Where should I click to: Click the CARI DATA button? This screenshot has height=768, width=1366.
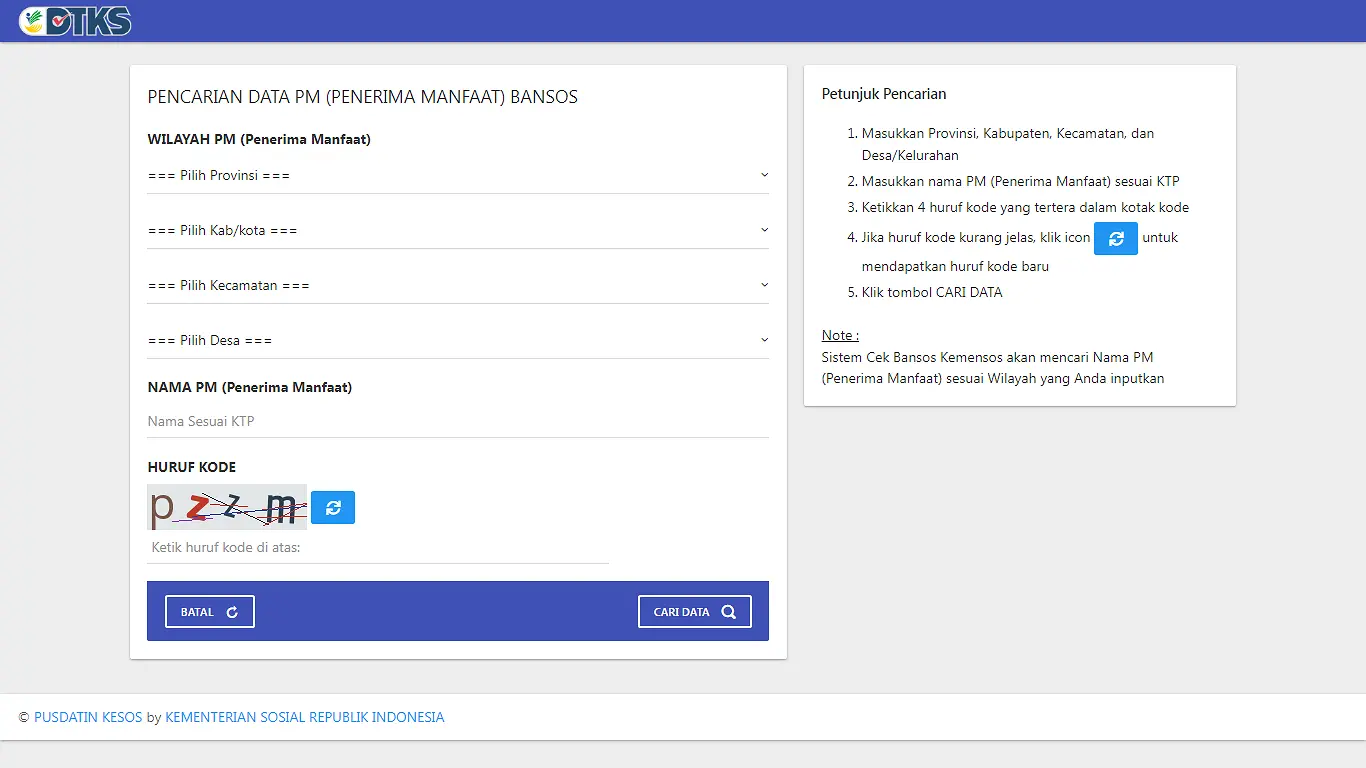695,612
